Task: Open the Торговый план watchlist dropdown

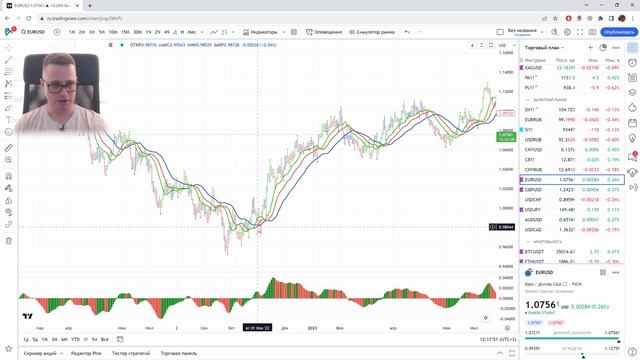Action: click(x=544, y=48)
